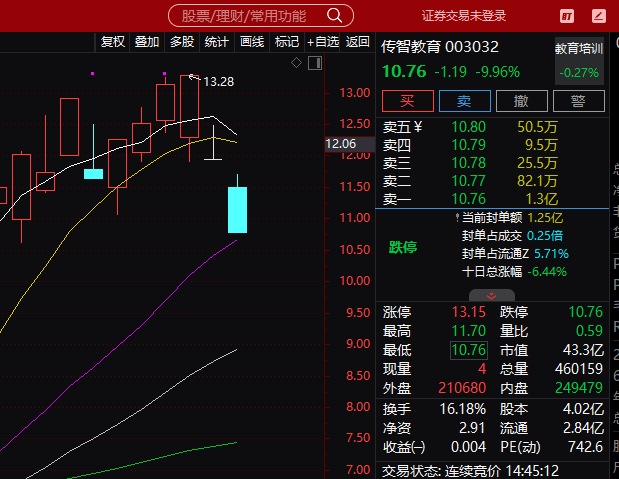
Task: Click the 跌停 status label
Action: tap(403, 247)
